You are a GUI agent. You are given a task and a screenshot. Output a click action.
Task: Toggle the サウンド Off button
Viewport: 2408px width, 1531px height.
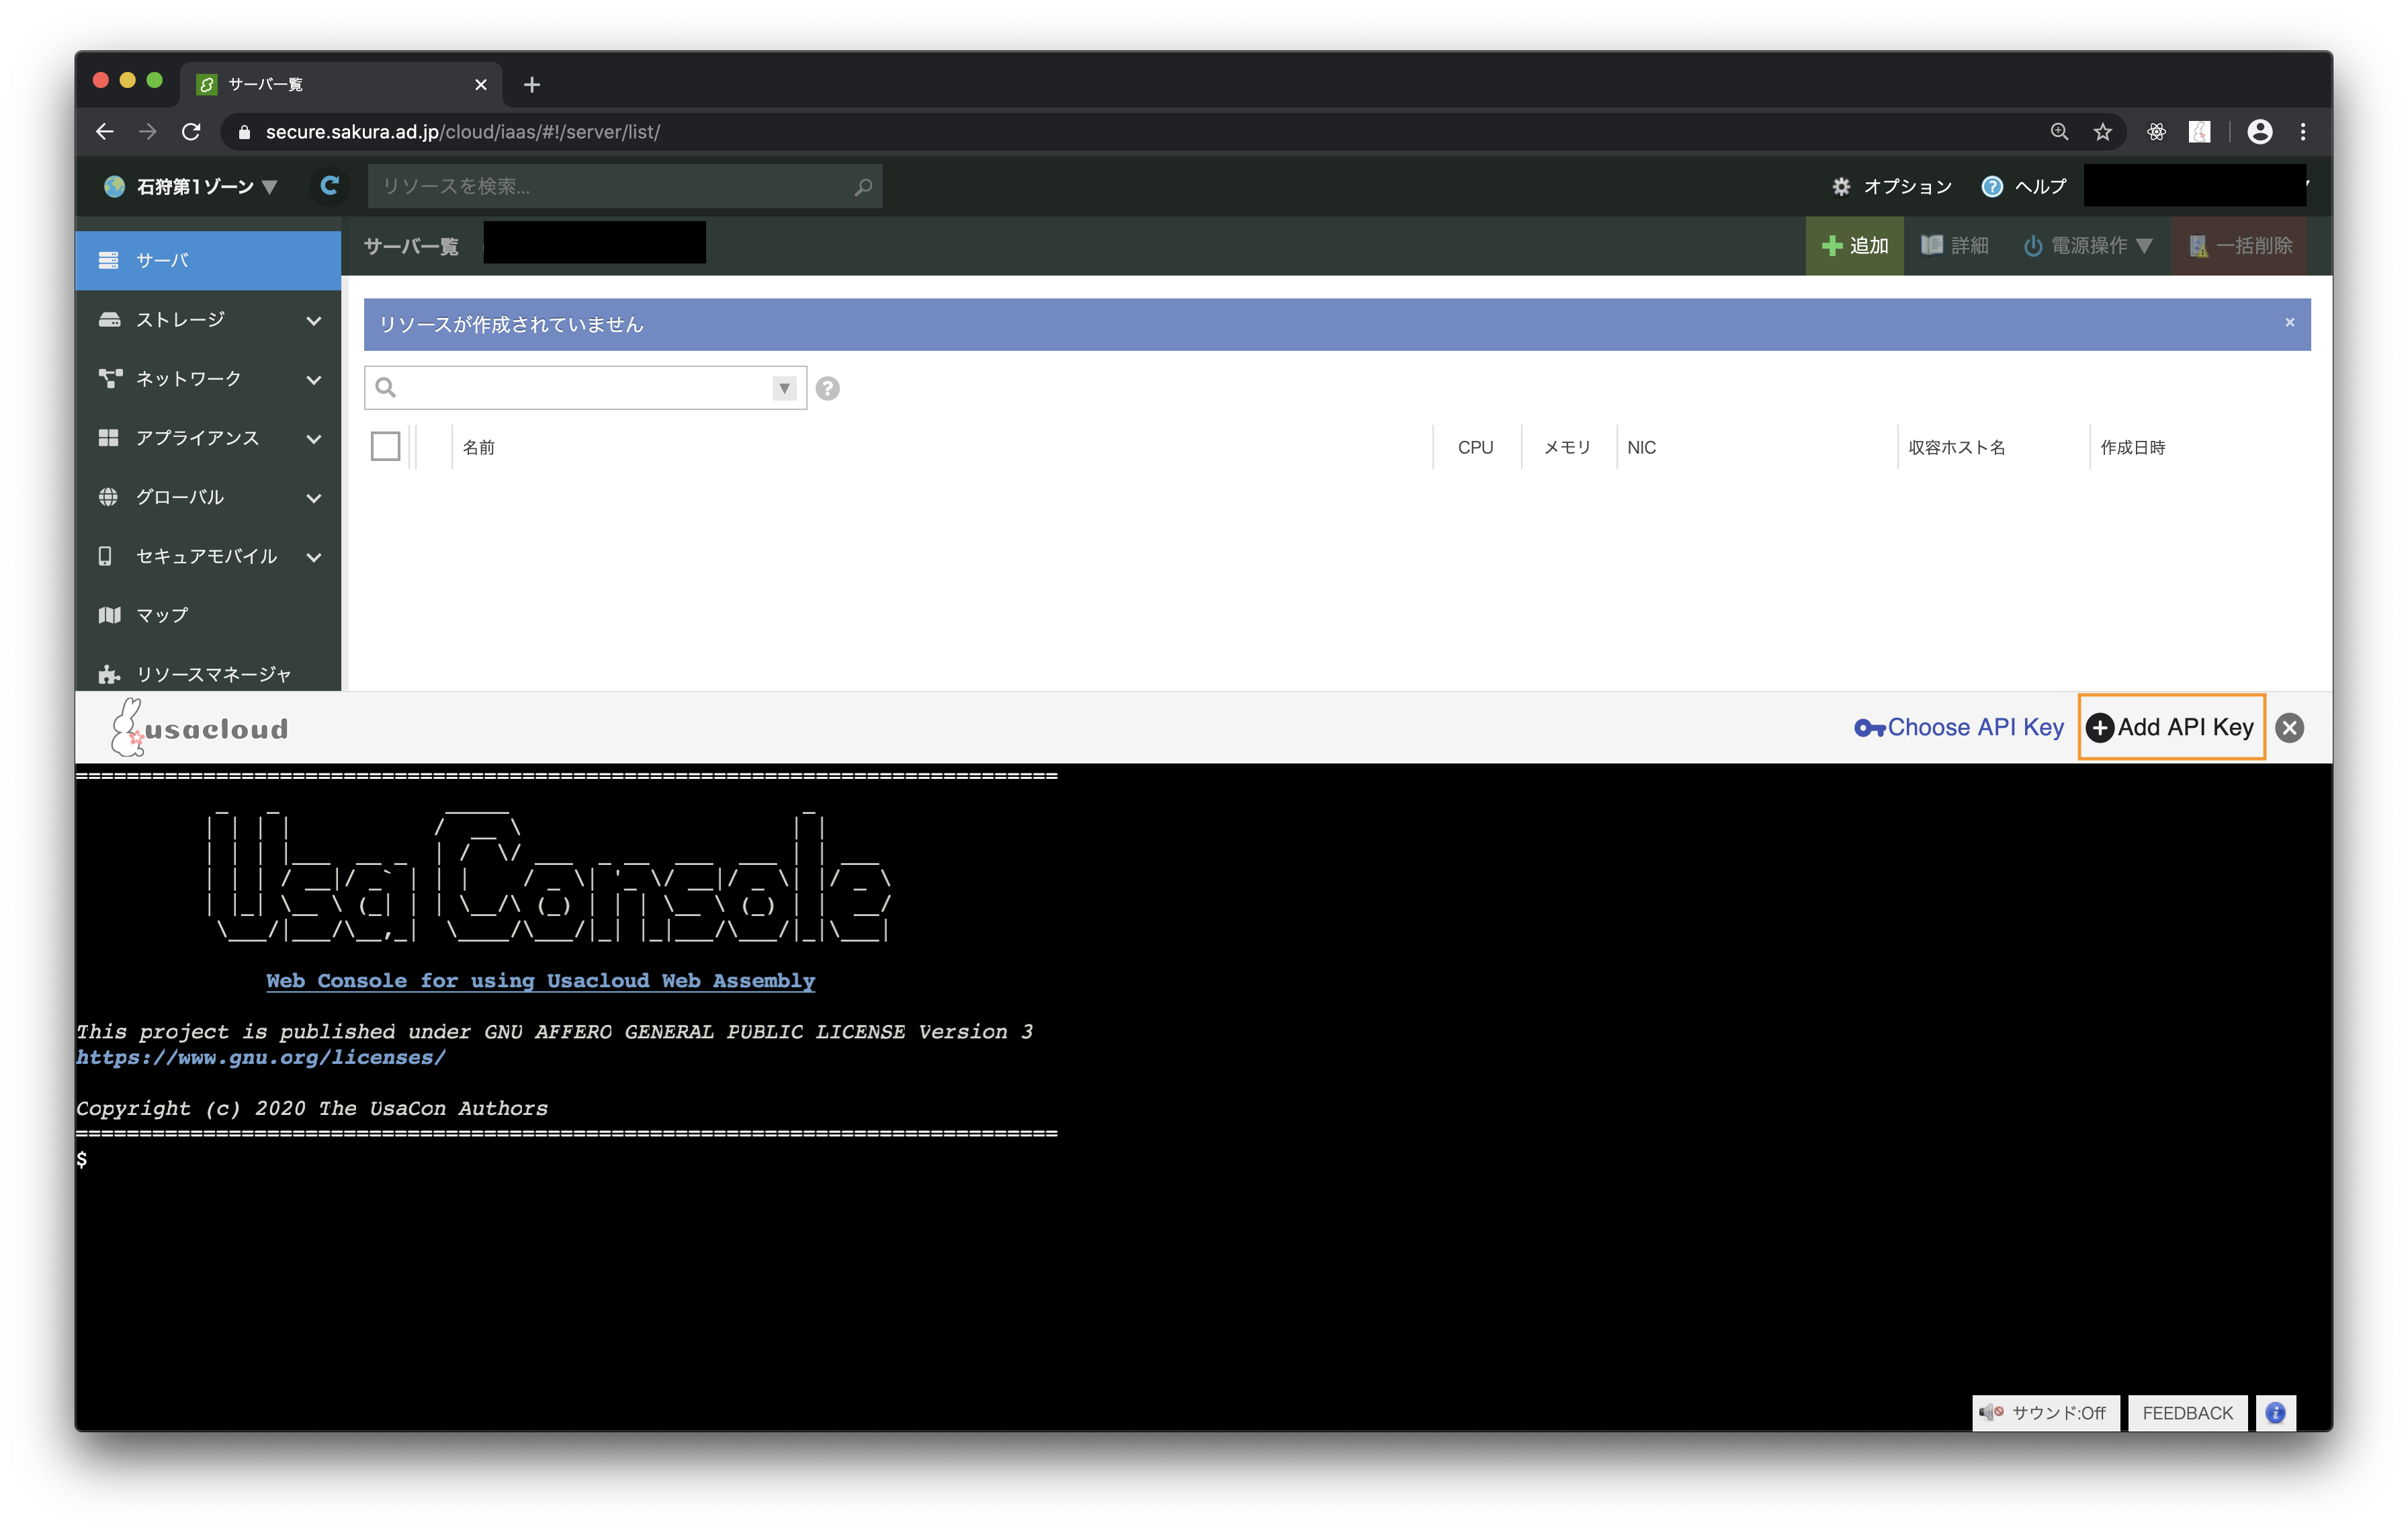point(2041,1410)
